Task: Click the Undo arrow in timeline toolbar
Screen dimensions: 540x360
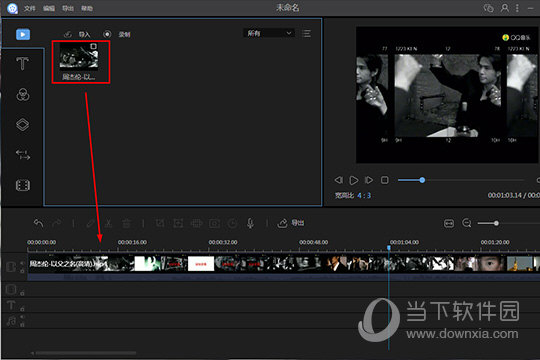Action: coord(39,223)
